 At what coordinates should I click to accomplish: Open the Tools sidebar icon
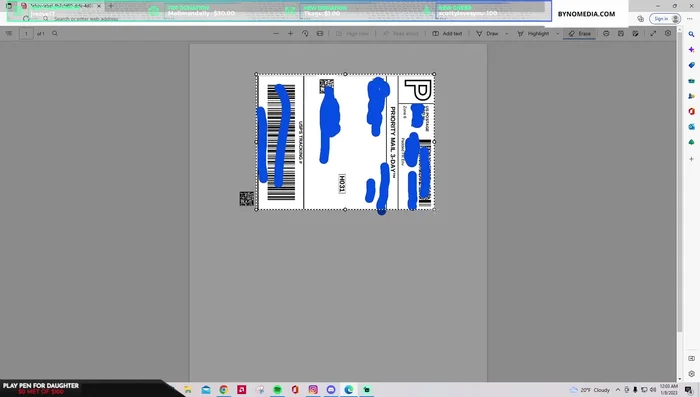click(692, 81)
